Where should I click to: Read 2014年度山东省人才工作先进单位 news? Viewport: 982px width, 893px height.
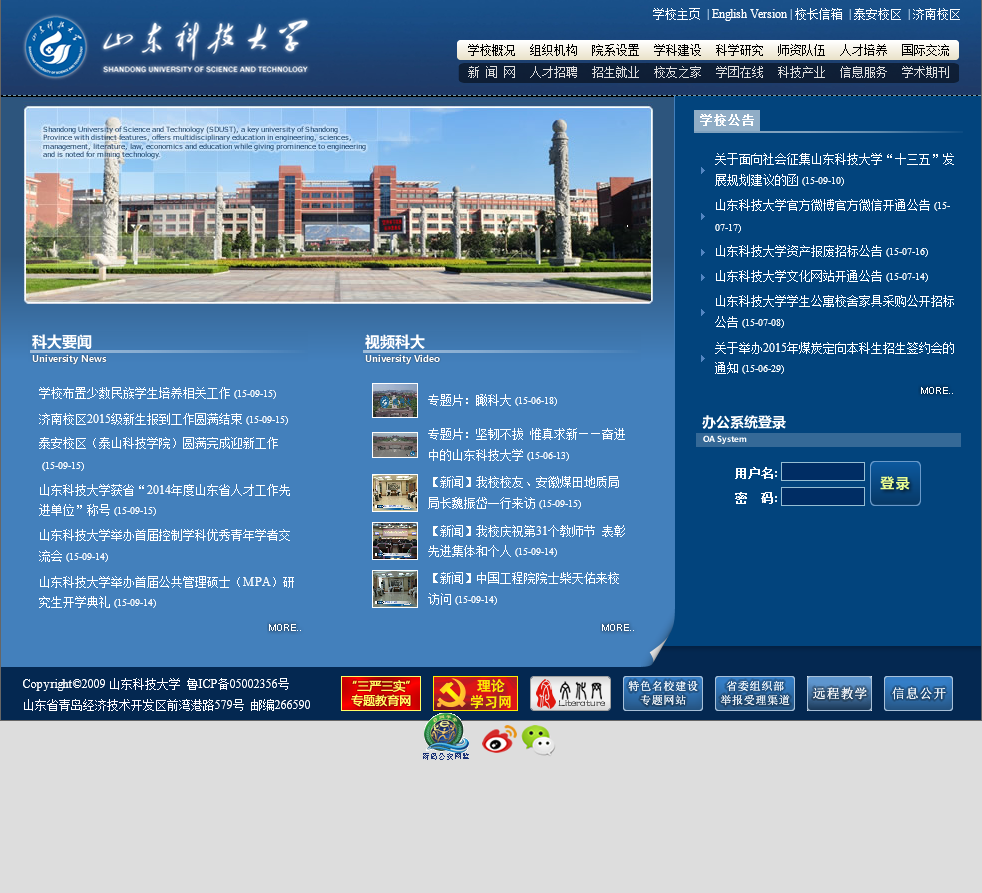[x=164, y=500]
